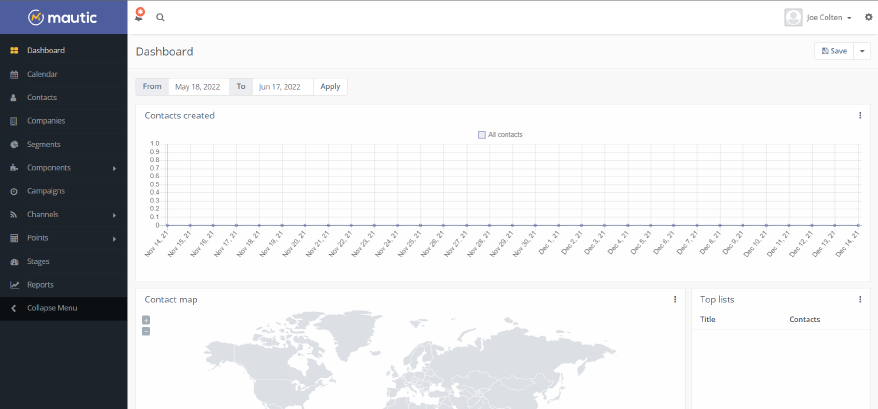Viewport: 878px width, 409px height.
Task: Open Contact map widget options menu
Action: click(x=675, y=299)
